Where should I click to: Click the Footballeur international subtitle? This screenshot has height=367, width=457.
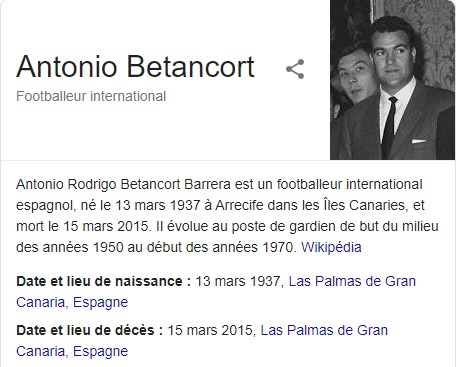click(x=91, y=96)
